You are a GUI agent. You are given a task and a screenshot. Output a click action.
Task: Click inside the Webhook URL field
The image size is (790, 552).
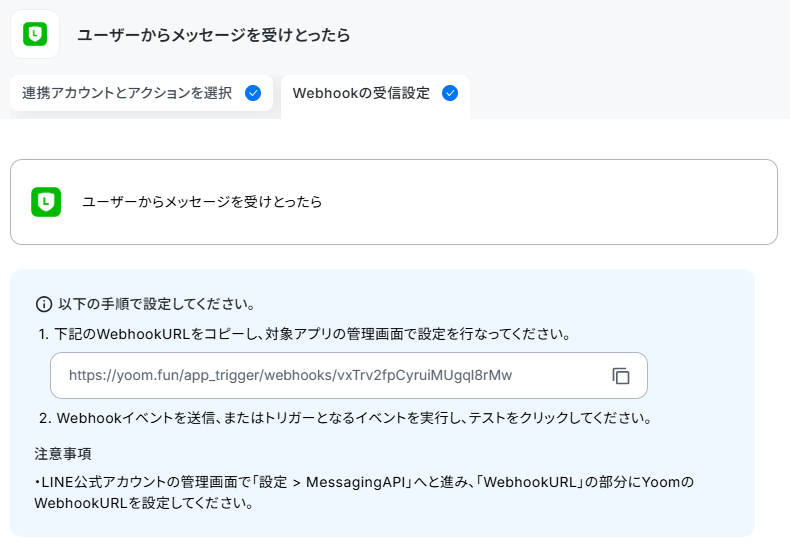click(349, 376)
